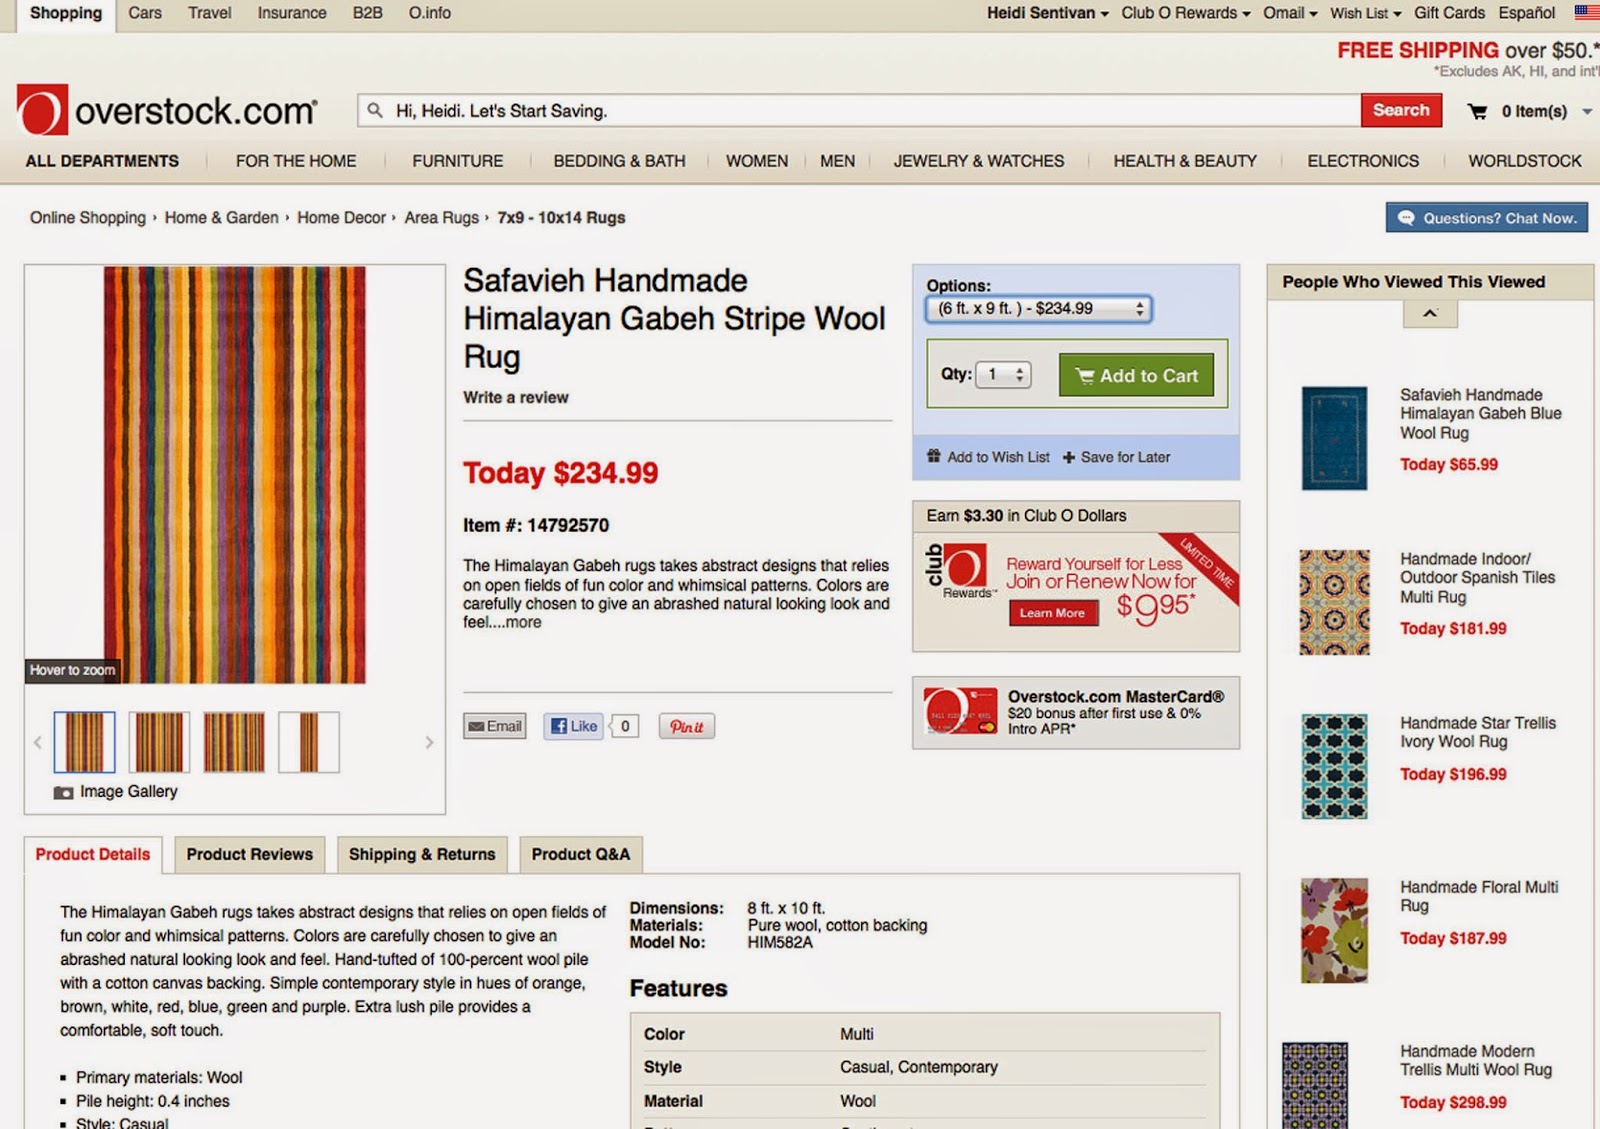Click the US flag icon

point(1587,13)
